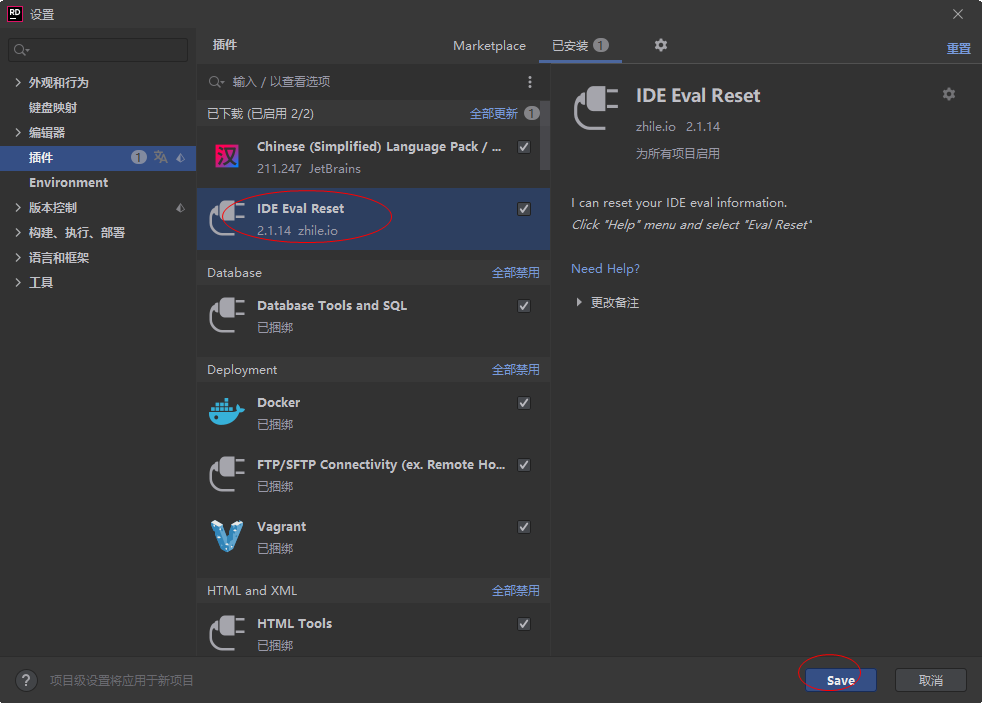Open the 为所有项目启用 dropdown
982x703 pixels.
(678, 153)
